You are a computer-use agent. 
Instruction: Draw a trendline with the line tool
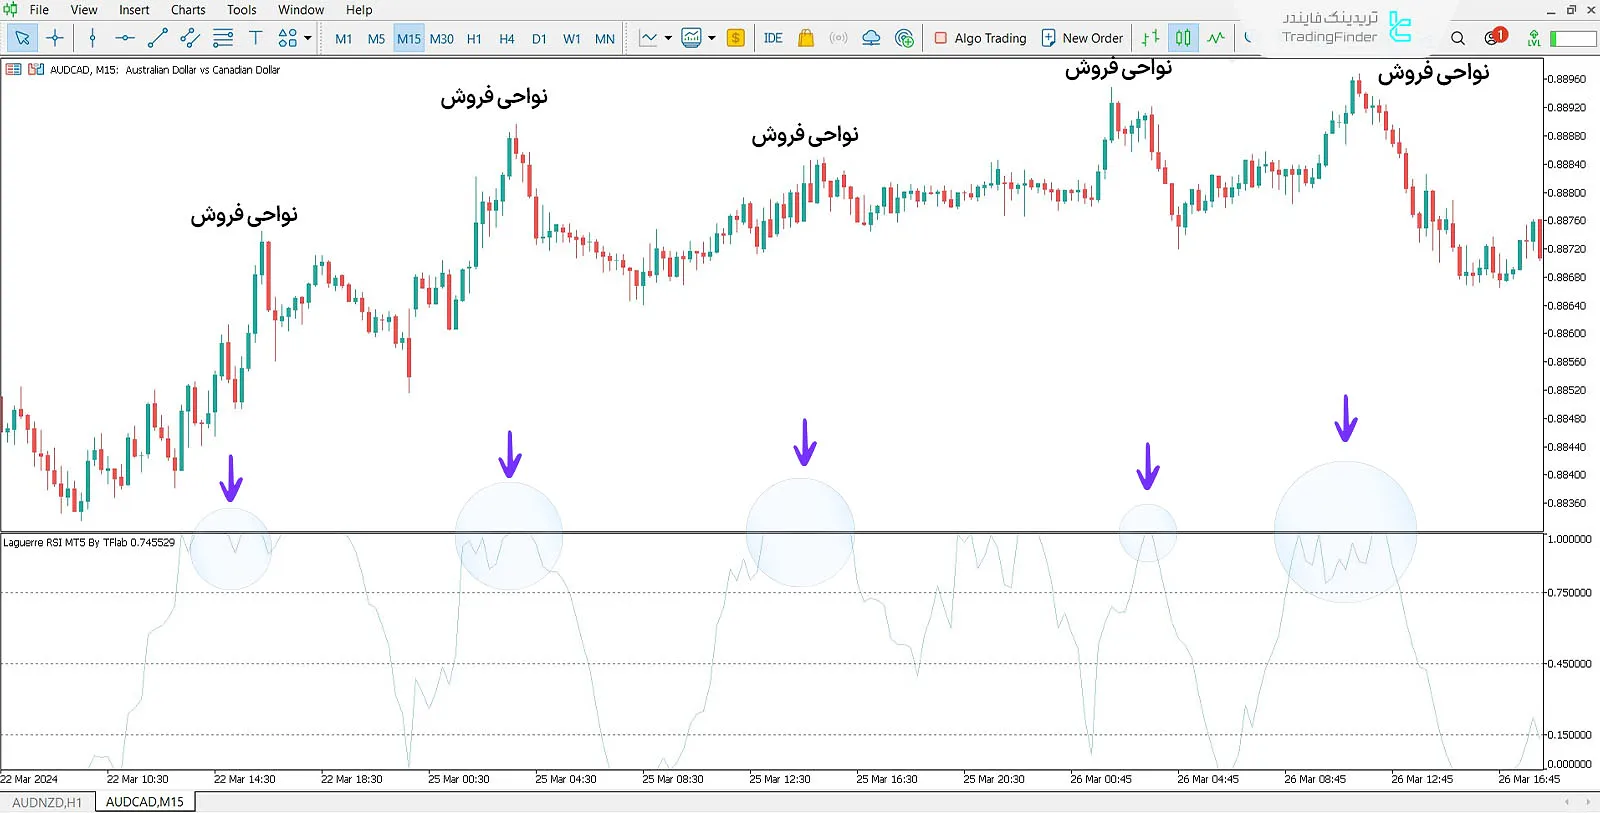coord(157,38)
